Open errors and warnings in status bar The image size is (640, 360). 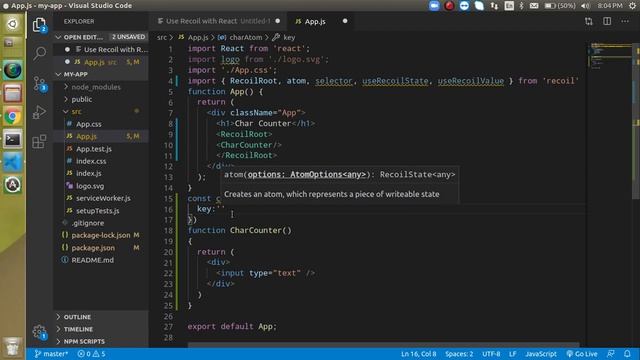tap(91, 353)
